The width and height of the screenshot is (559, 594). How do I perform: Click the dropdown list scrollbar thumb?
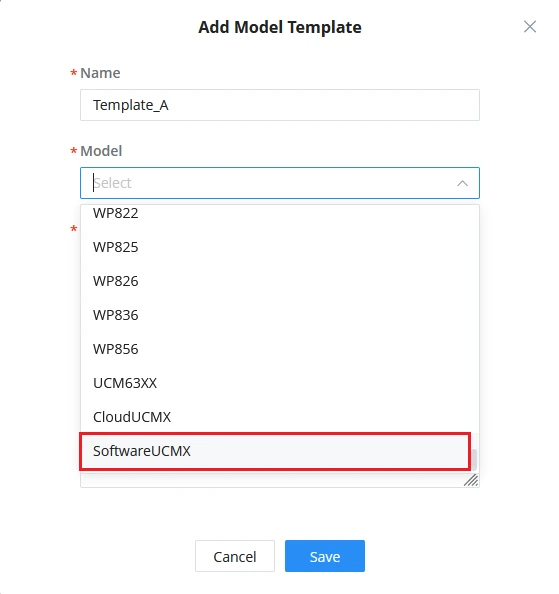click(474, 459)
